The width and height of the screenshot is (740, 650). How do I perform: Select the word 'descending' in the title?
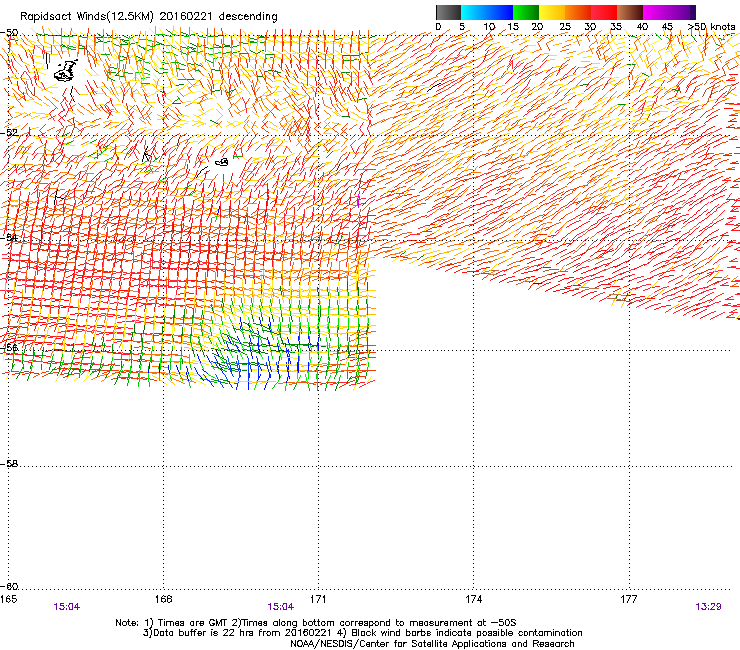click(248, 17)
